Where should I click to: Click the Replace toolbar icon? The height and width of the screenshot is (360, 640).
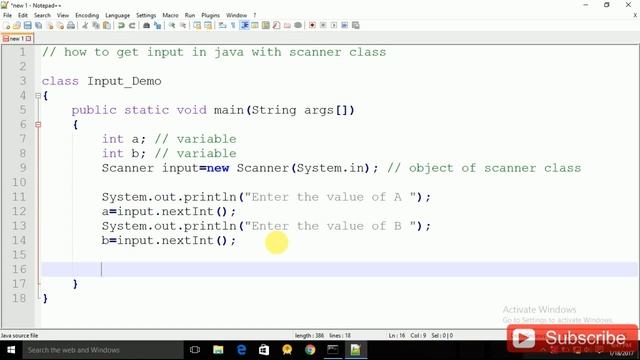[x=157, y=25]
